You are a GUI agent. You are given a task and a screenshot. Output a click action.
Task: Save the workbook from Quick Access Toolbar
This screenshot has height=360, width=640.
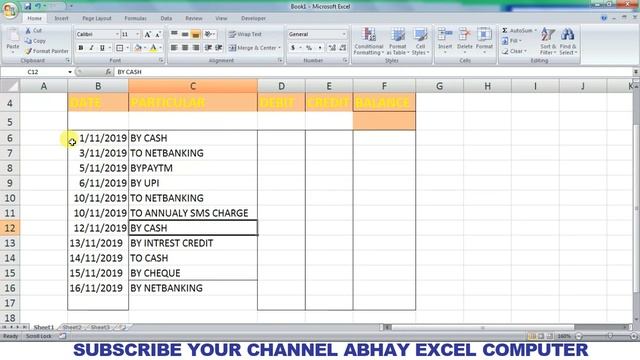(28, 6)
